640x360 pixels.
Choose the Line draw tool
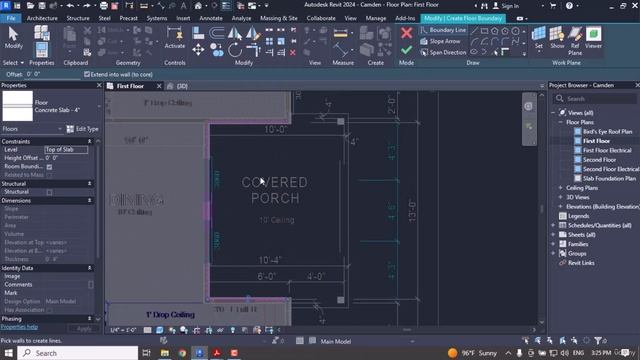[474, 31]
